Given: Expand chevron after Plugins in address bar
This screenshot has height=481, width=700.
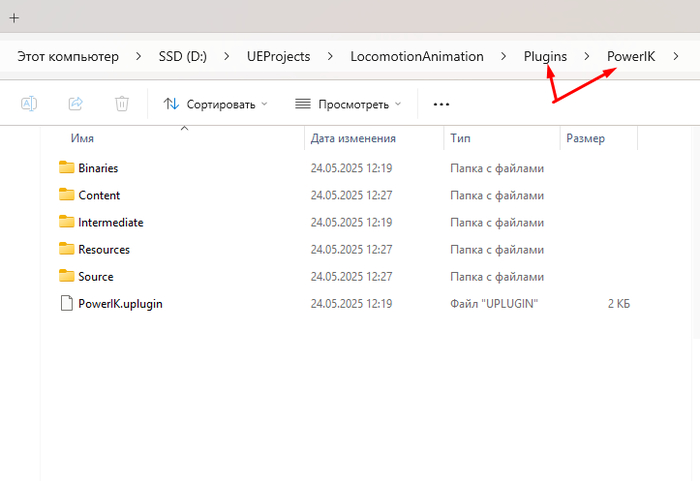Looking at the screenshot, I should click(x=587, y=57).
